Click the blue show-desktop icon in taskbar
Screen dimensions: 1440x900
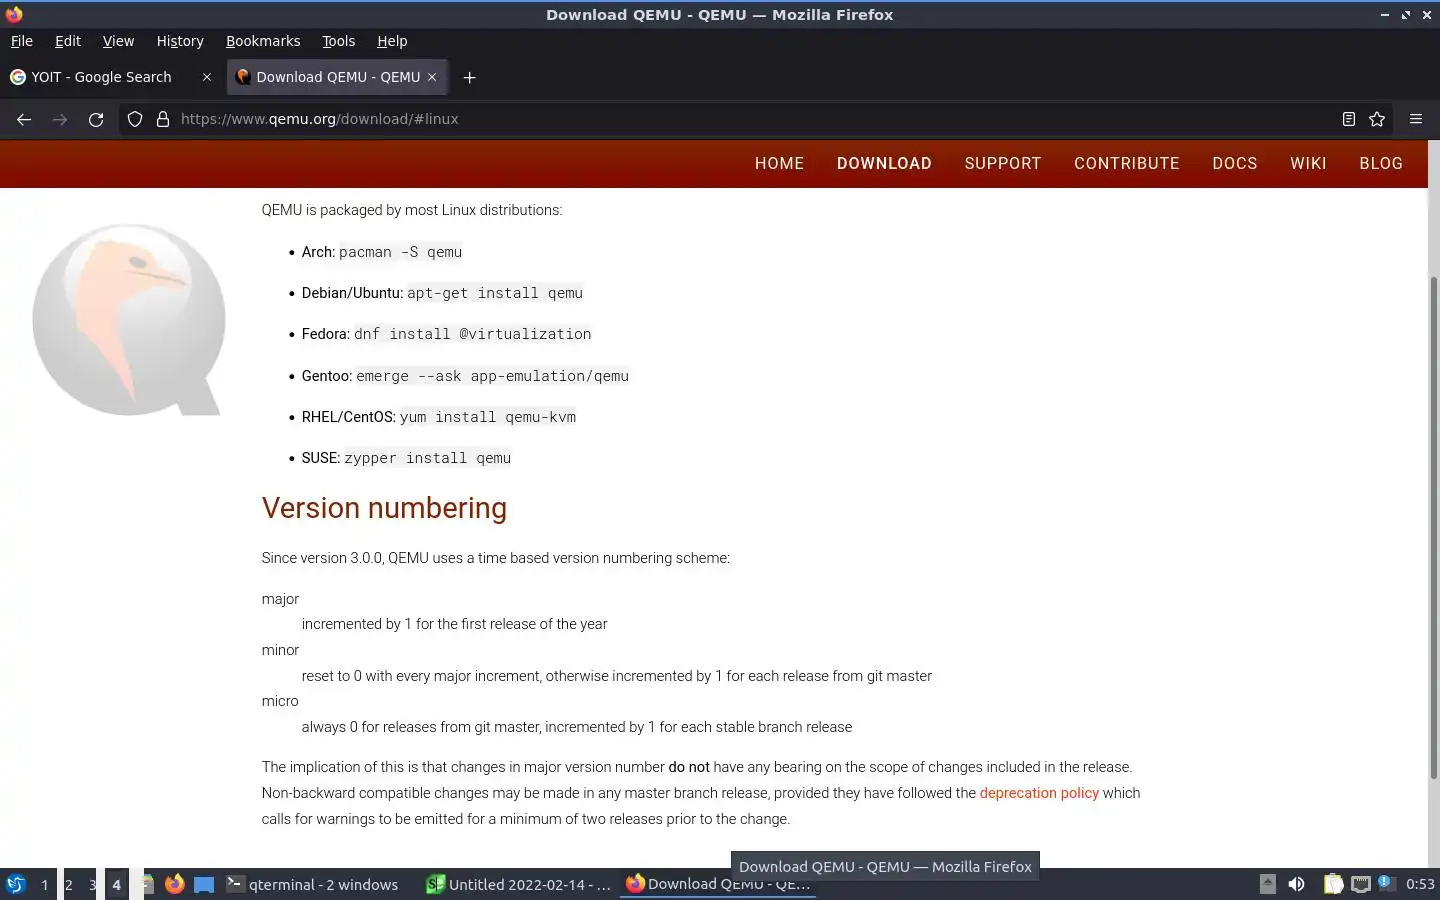click(x=204, y=884)
